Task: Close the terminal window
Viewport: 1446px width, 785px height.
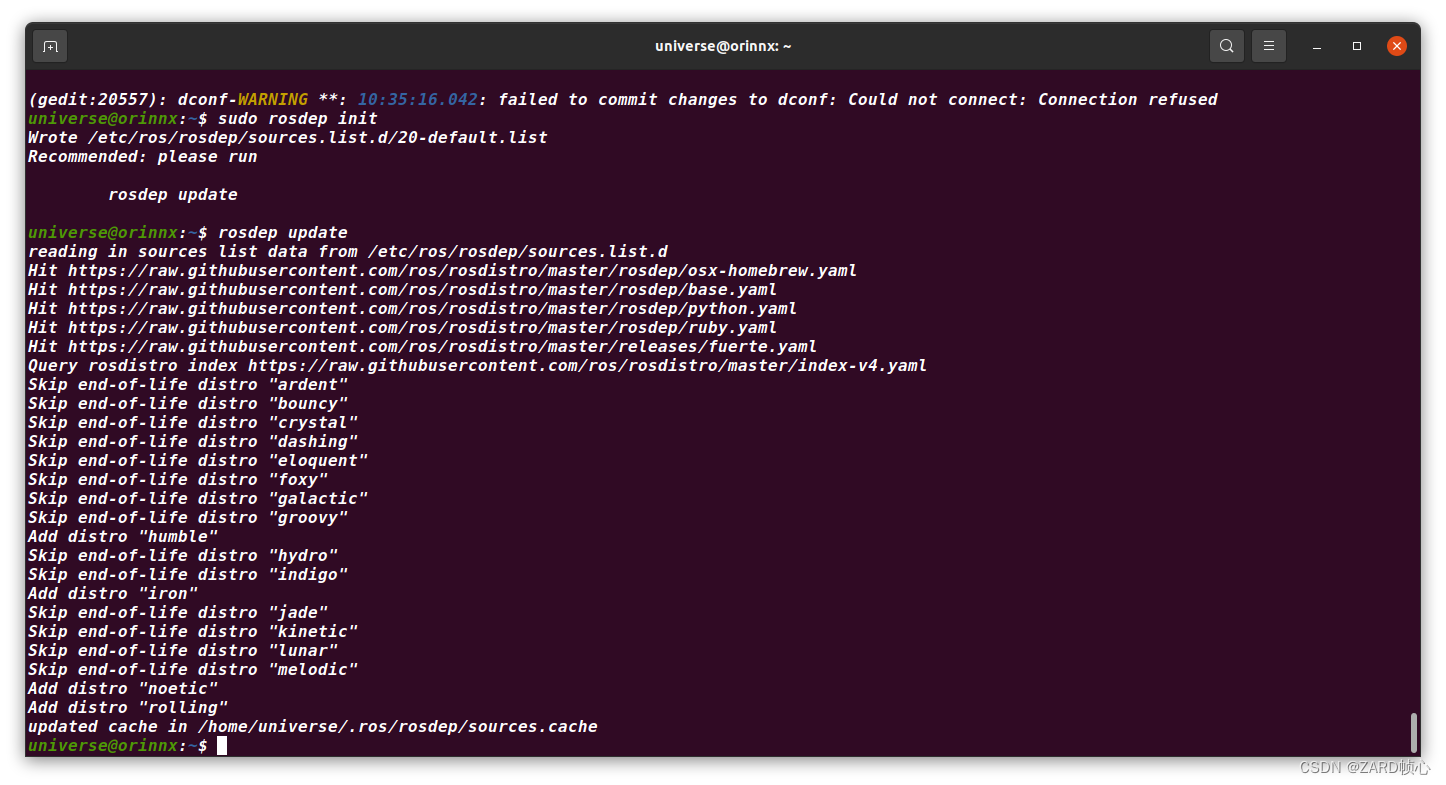Action: pyautogui.click(x=1397, y=46)
